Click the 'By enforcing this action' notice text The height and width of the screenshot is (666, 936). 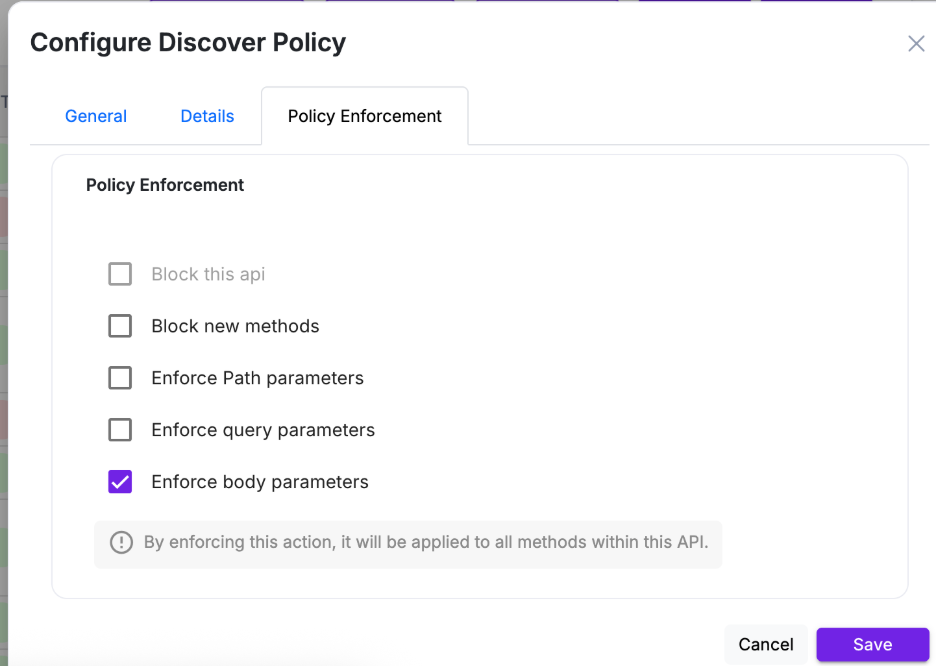(x=426, y=543)
